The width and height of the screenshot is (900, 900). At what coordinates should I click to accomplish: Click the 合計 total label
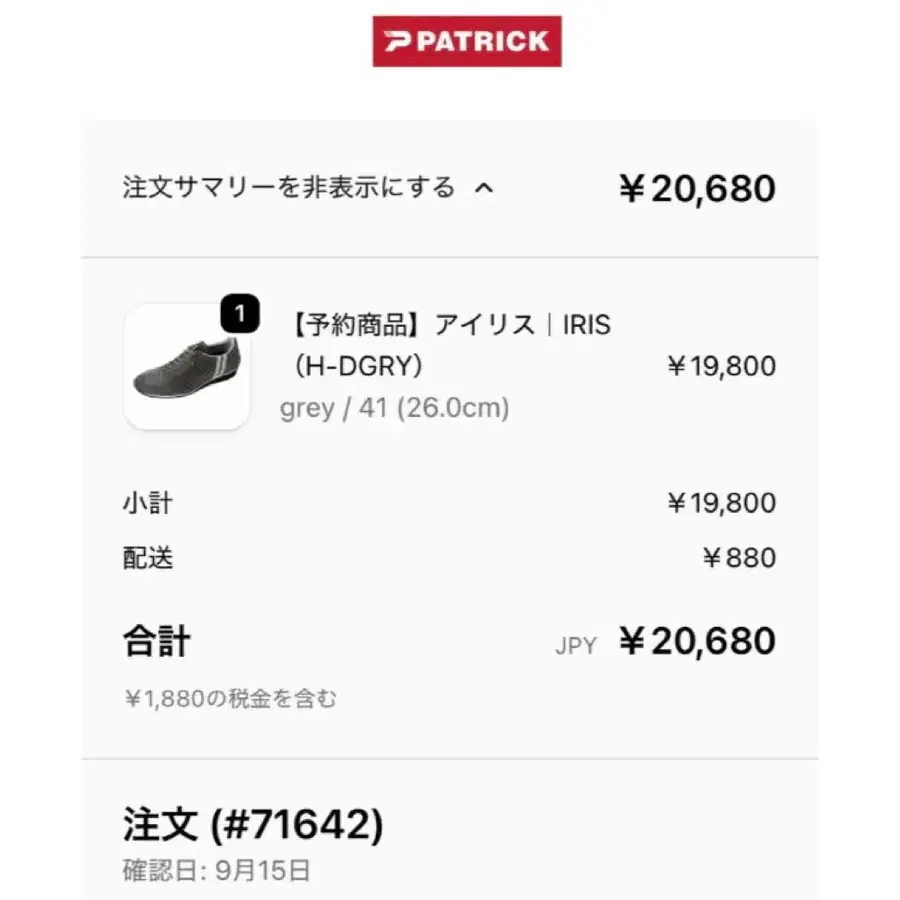click(x=156, y=641)
